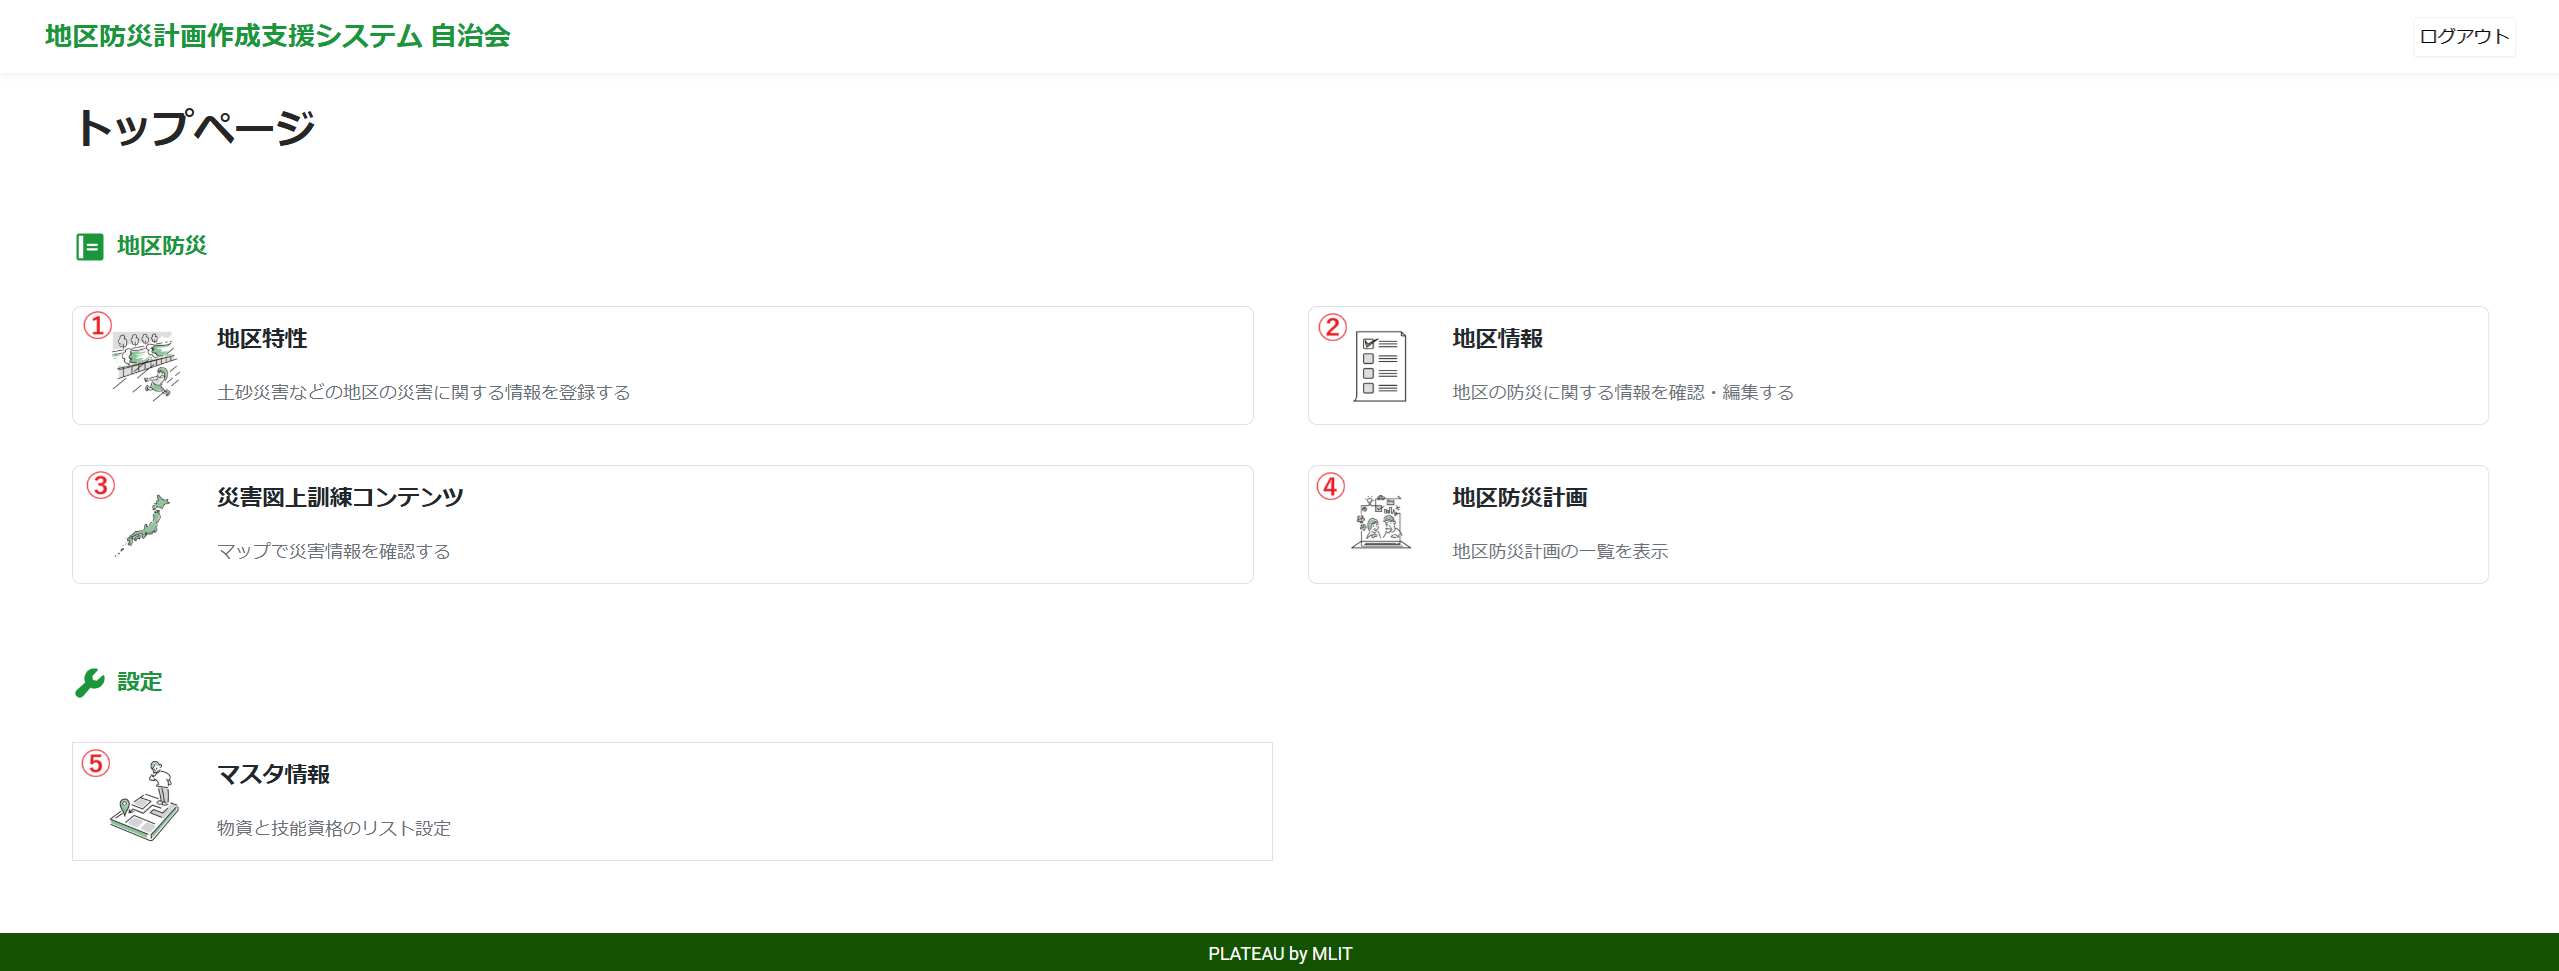This screenshot has height=971, width=2559.
Task: Click the red circled number 1 marker
Action: pos(97,326)
